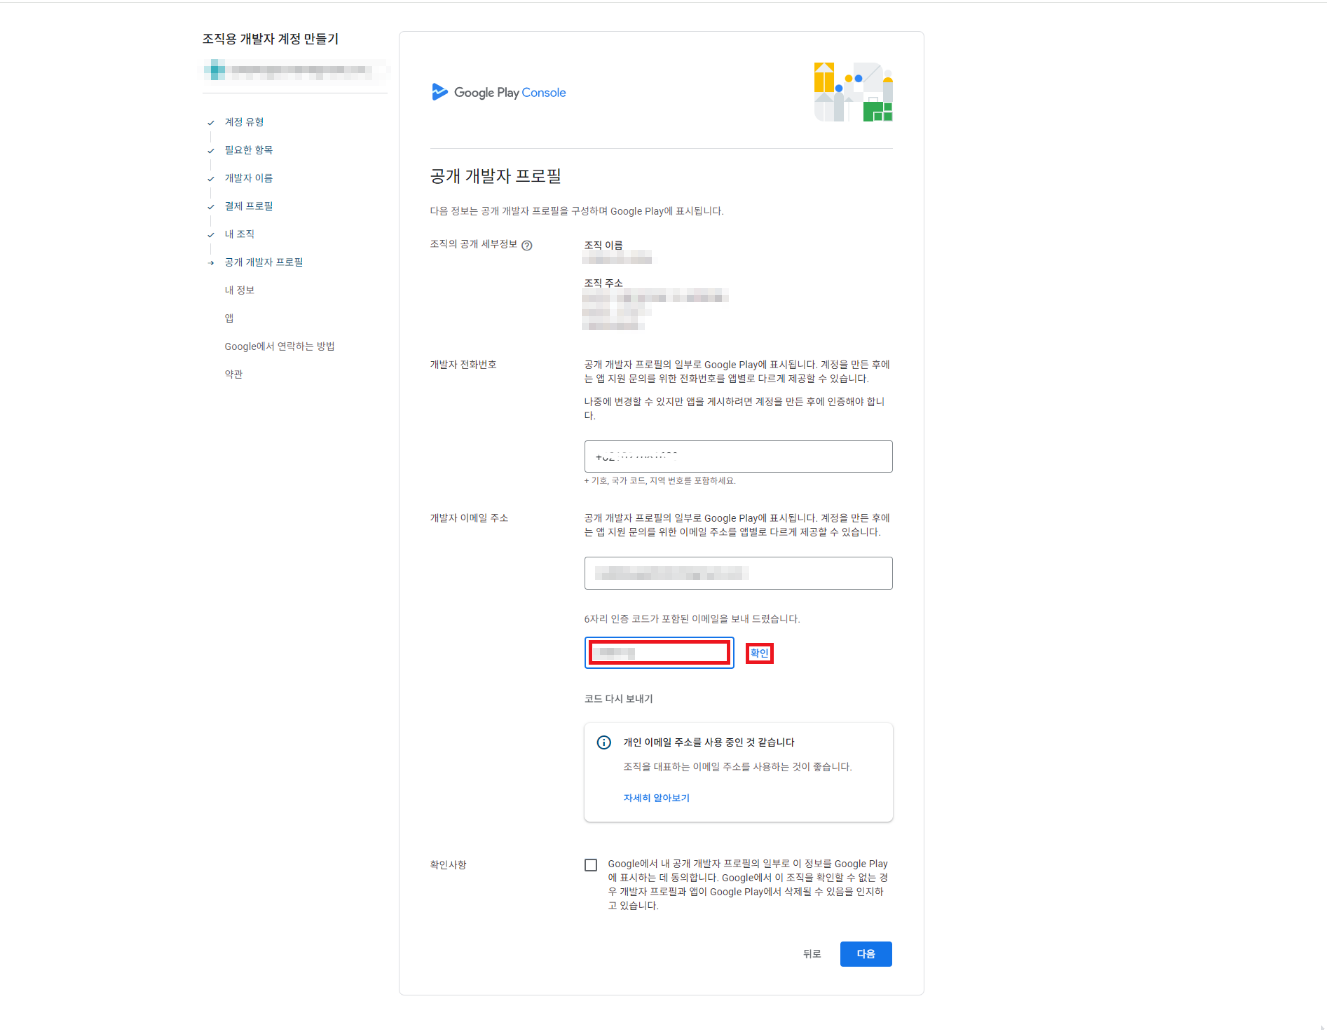
Task: Click the 조직용 개발자 계정 만들기 title
Action: (270, 39)
